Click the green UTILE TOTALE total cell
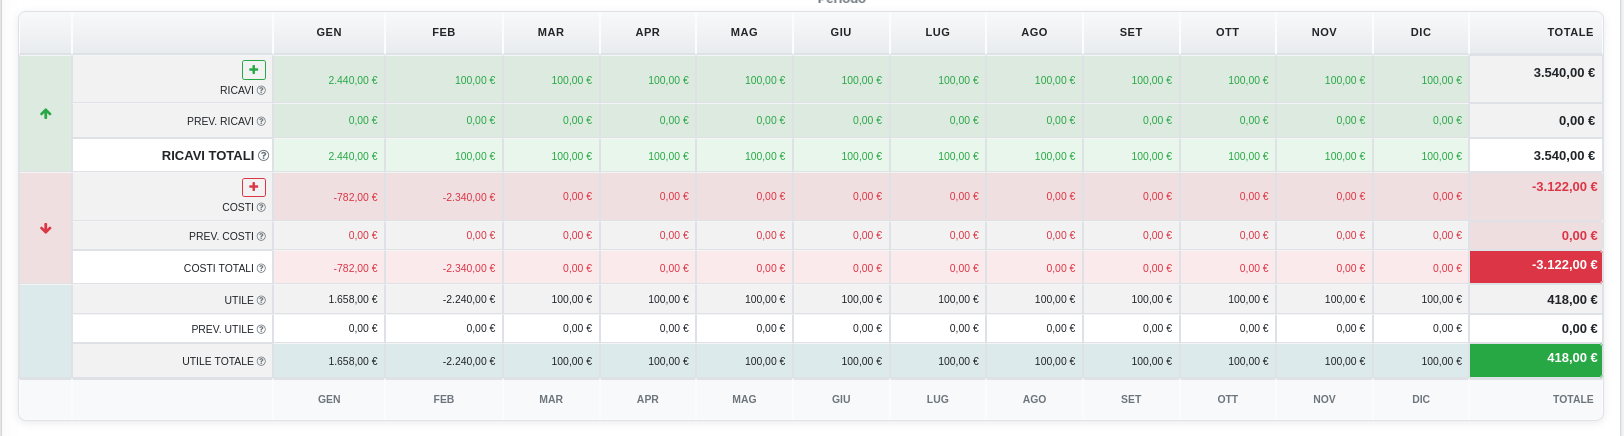1624x436 pixels. [1536, 359]
